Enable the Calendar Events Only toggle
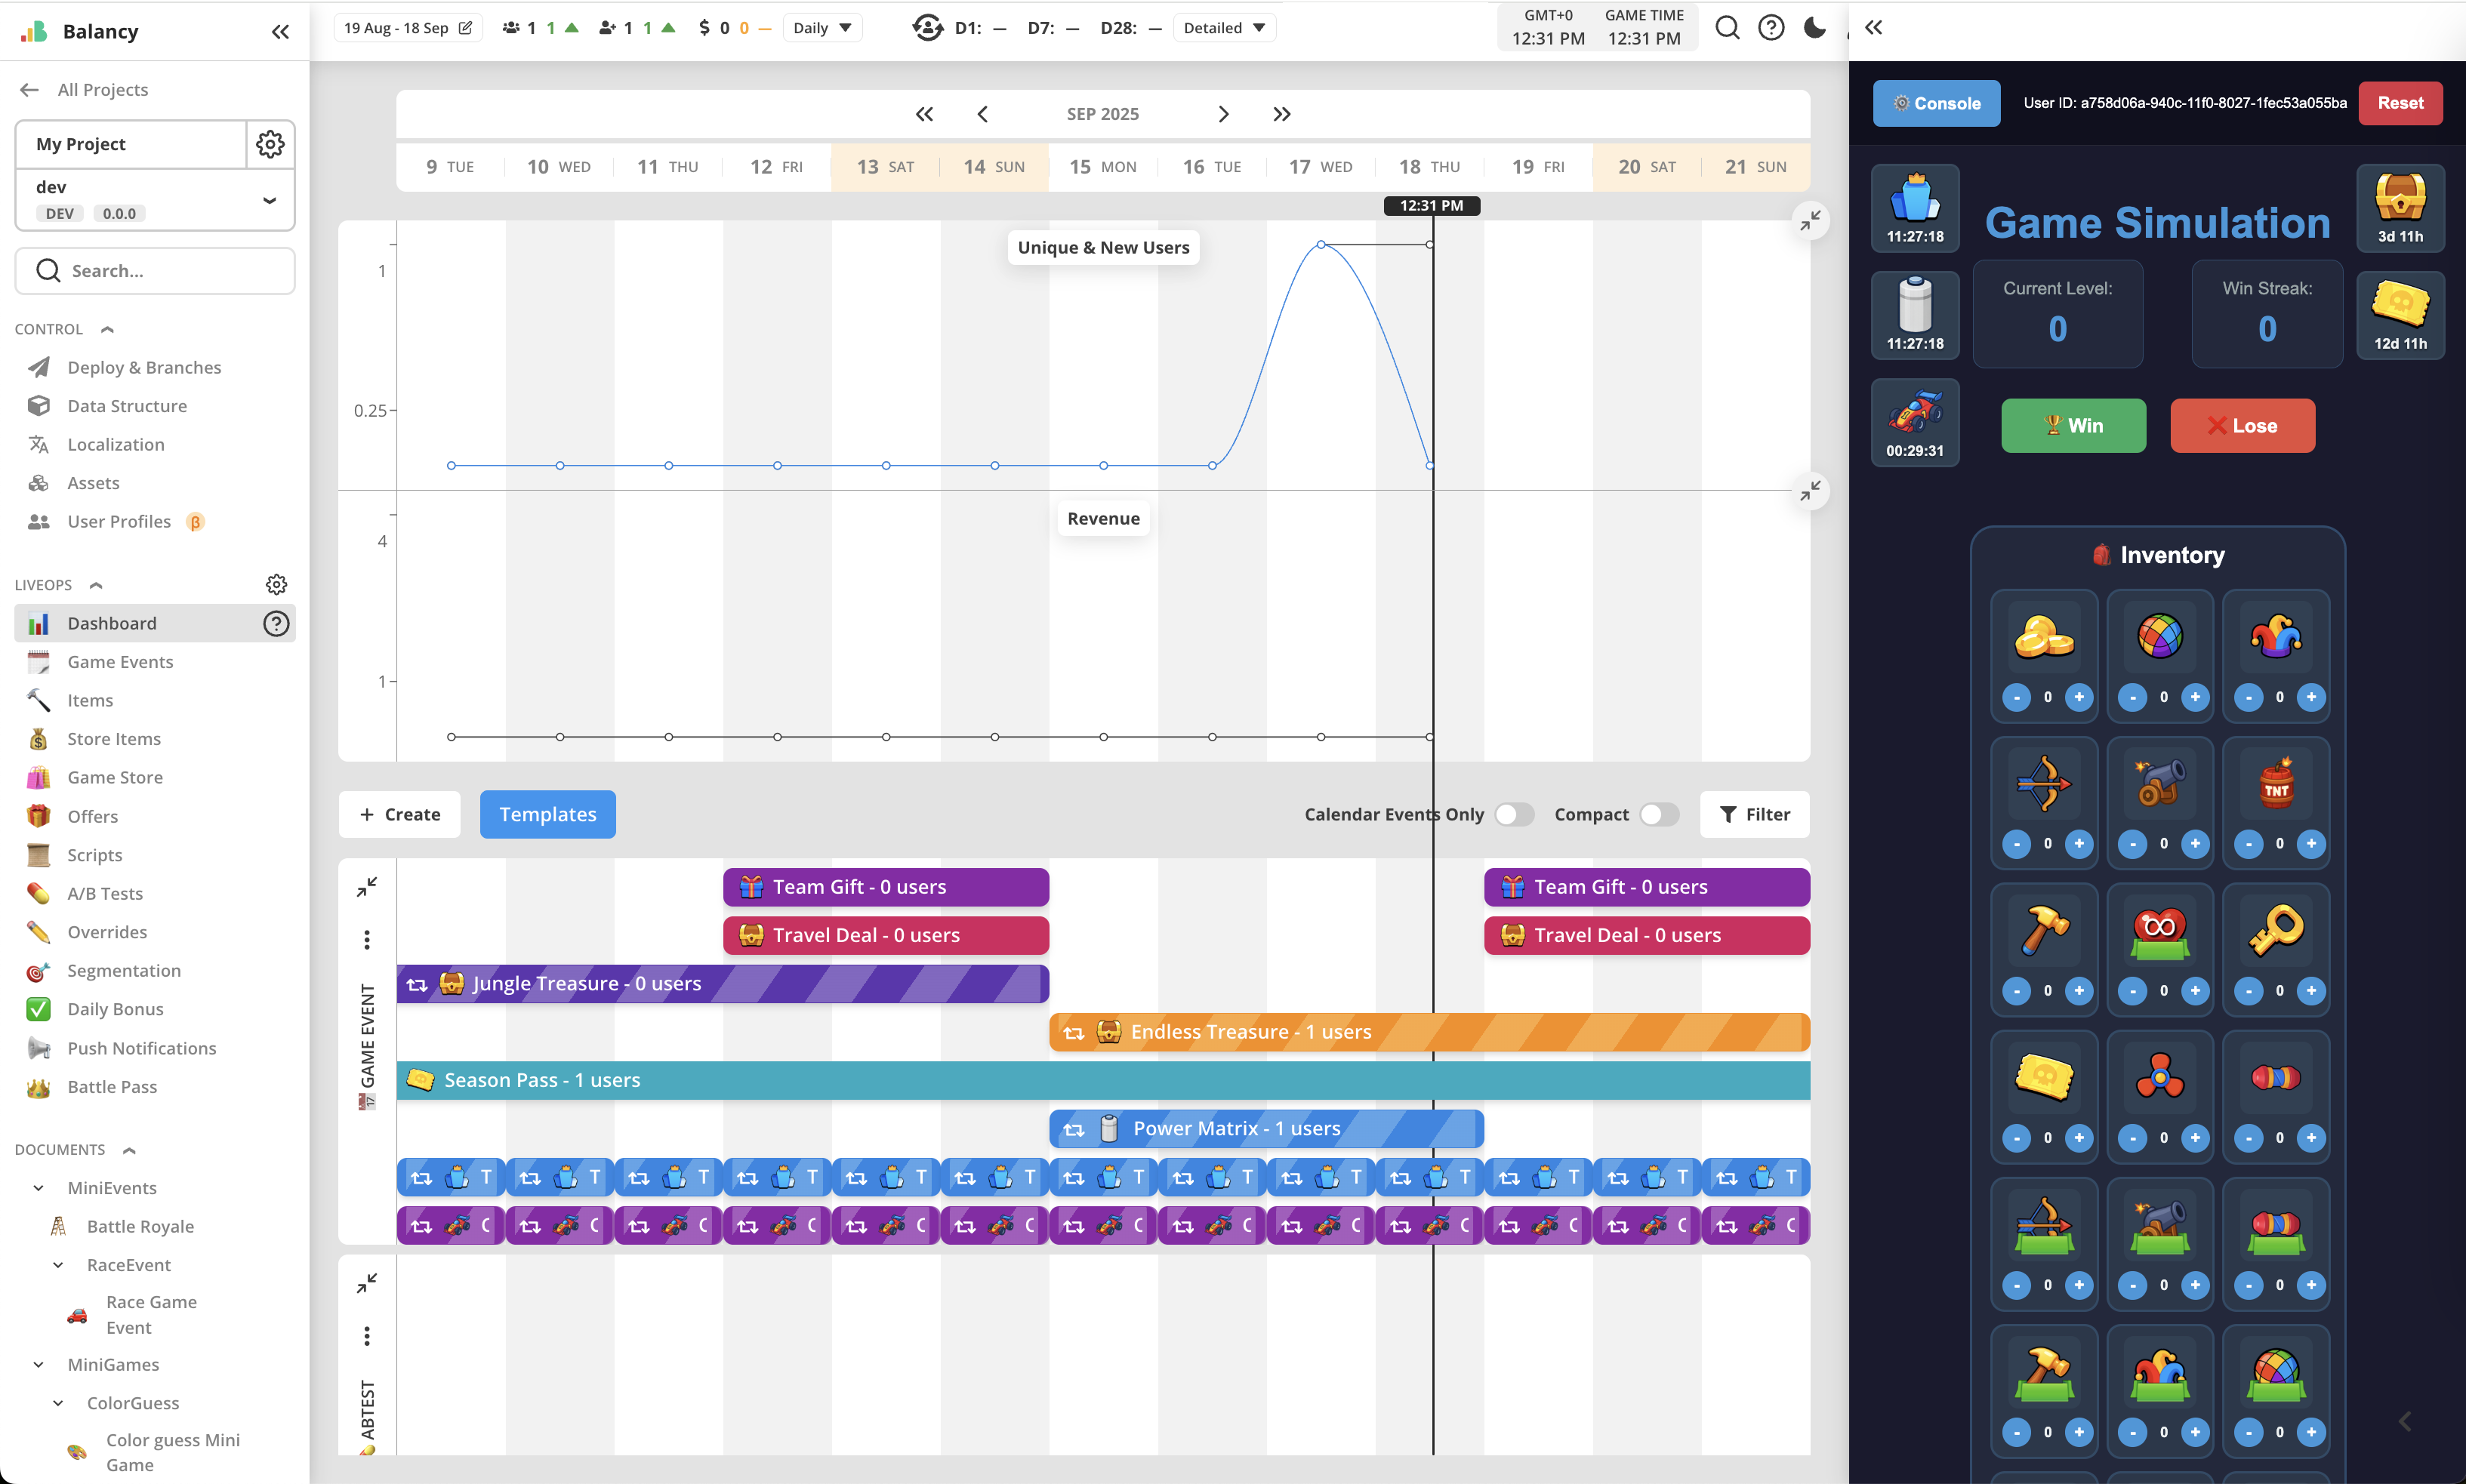This screenshot has height=1484, width=2466. 1512,814
